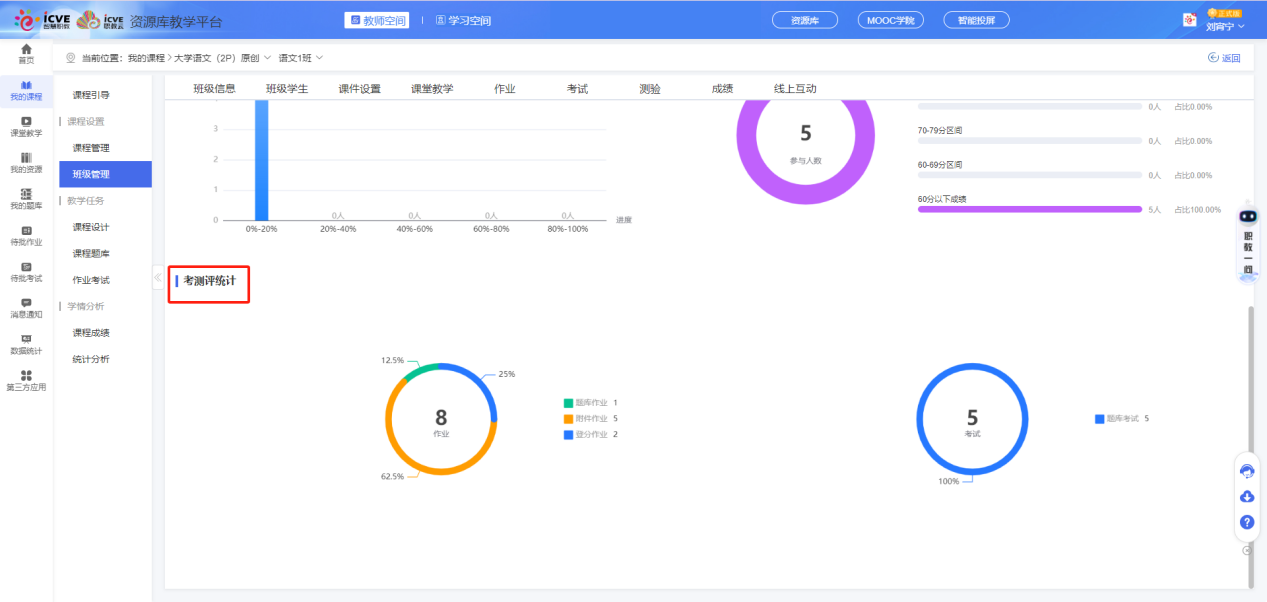1267x602 pixels.
Task: Toggle the 题库考试 legend item
Action: pyautogui.click(x=1121, y=419)
